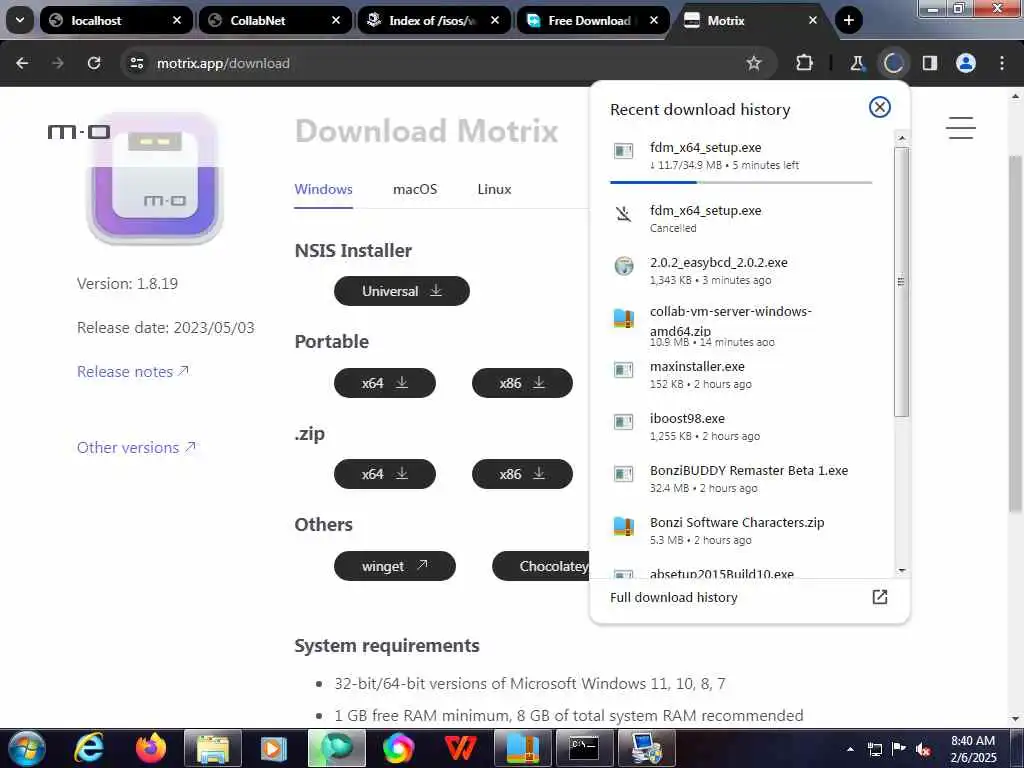
Task: Open Chrome three-dot menu
Action: point(1002,63)
